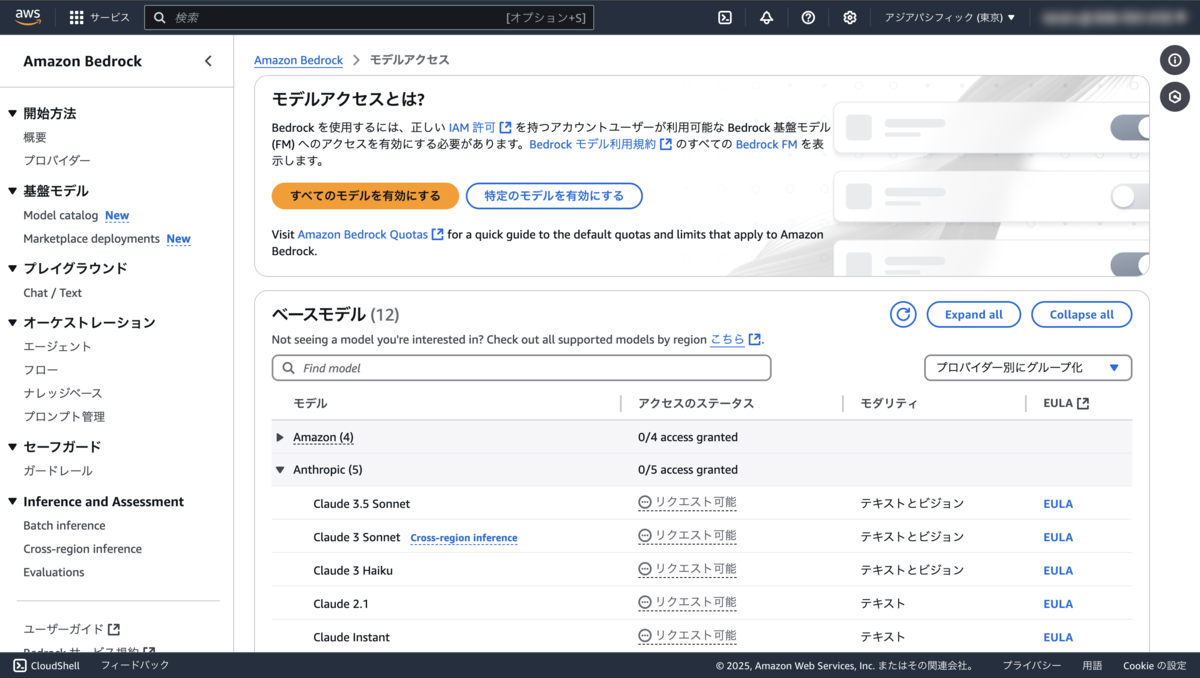
Task: Open Model catalog in the sidebar
Action: [x=61, y=215]
